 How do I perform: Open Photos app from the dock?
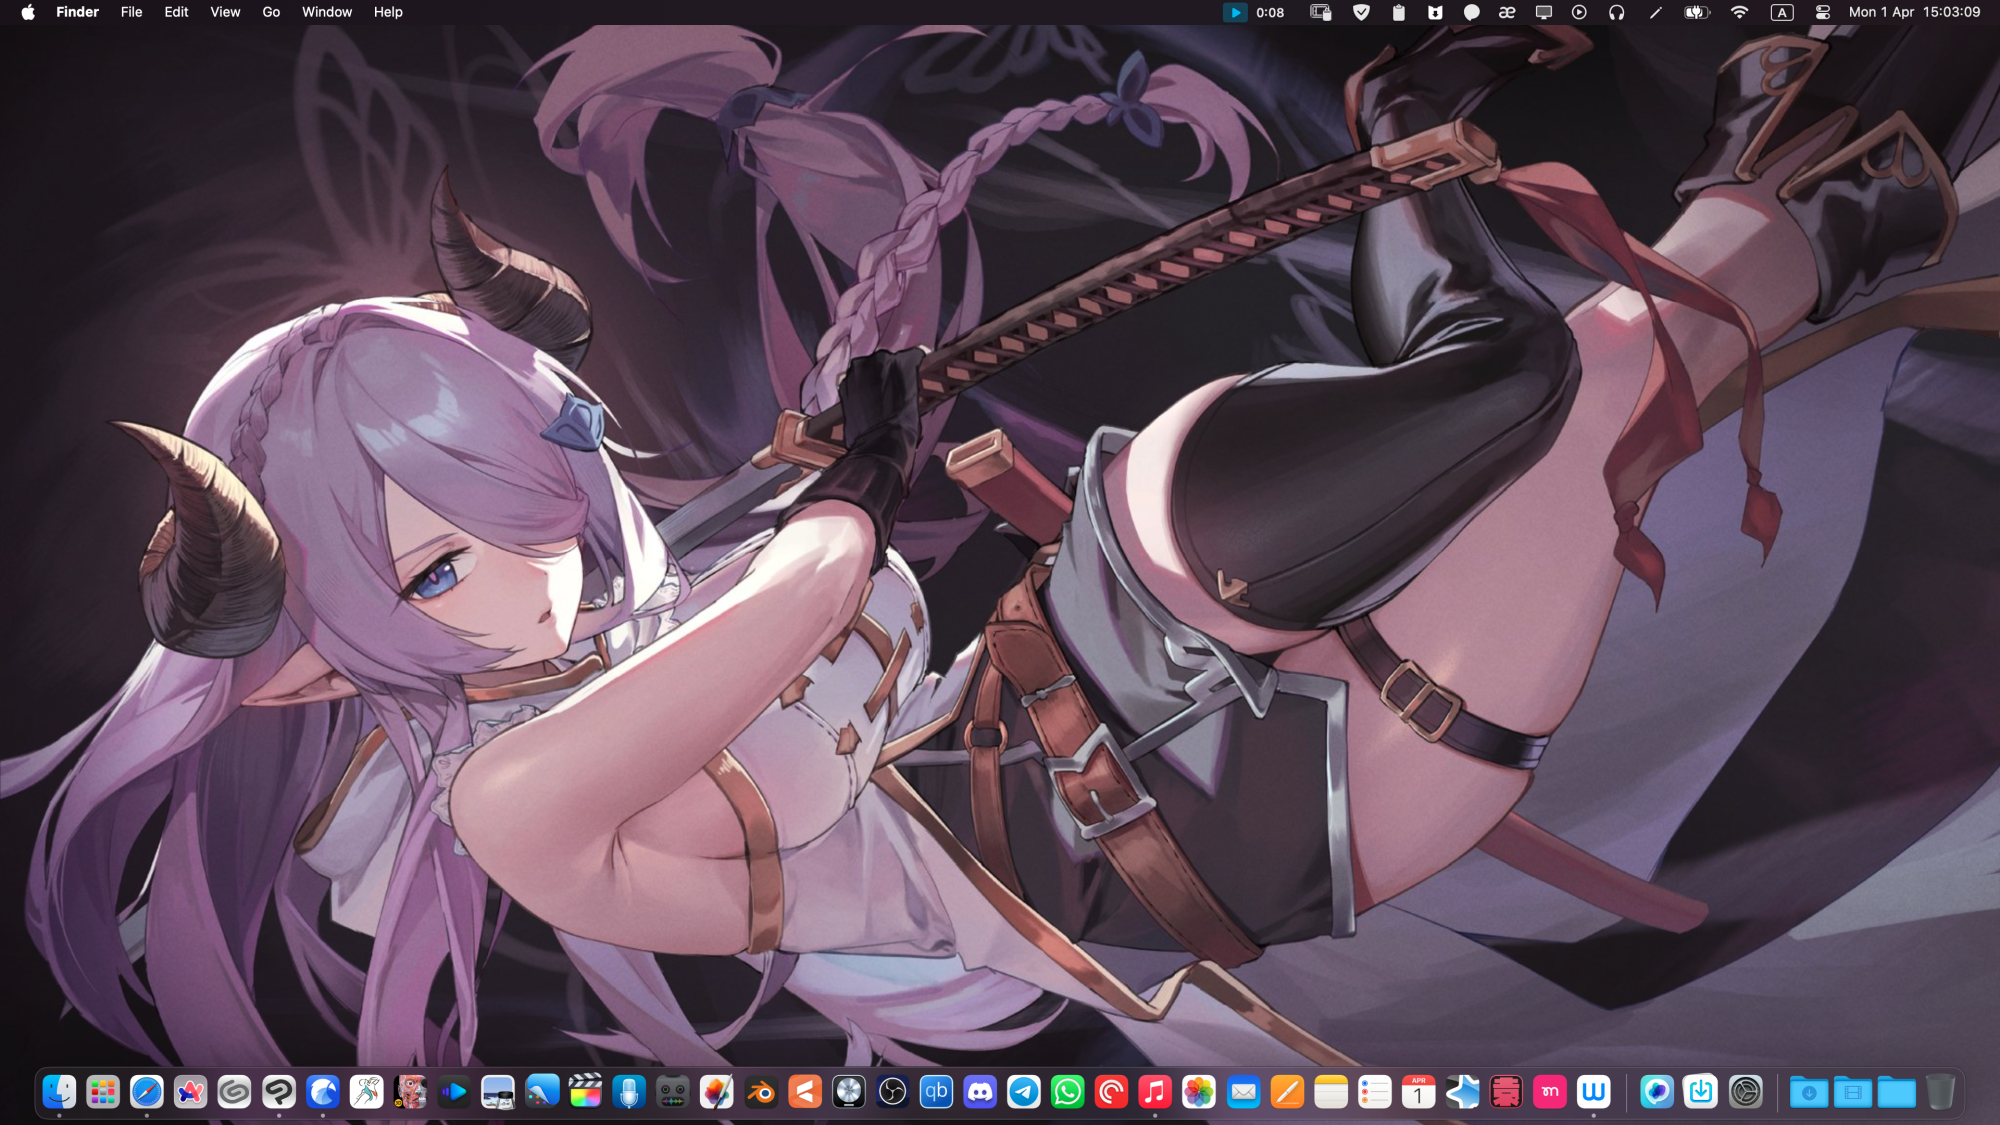pyautogui.click(x=1199, y=1092)
